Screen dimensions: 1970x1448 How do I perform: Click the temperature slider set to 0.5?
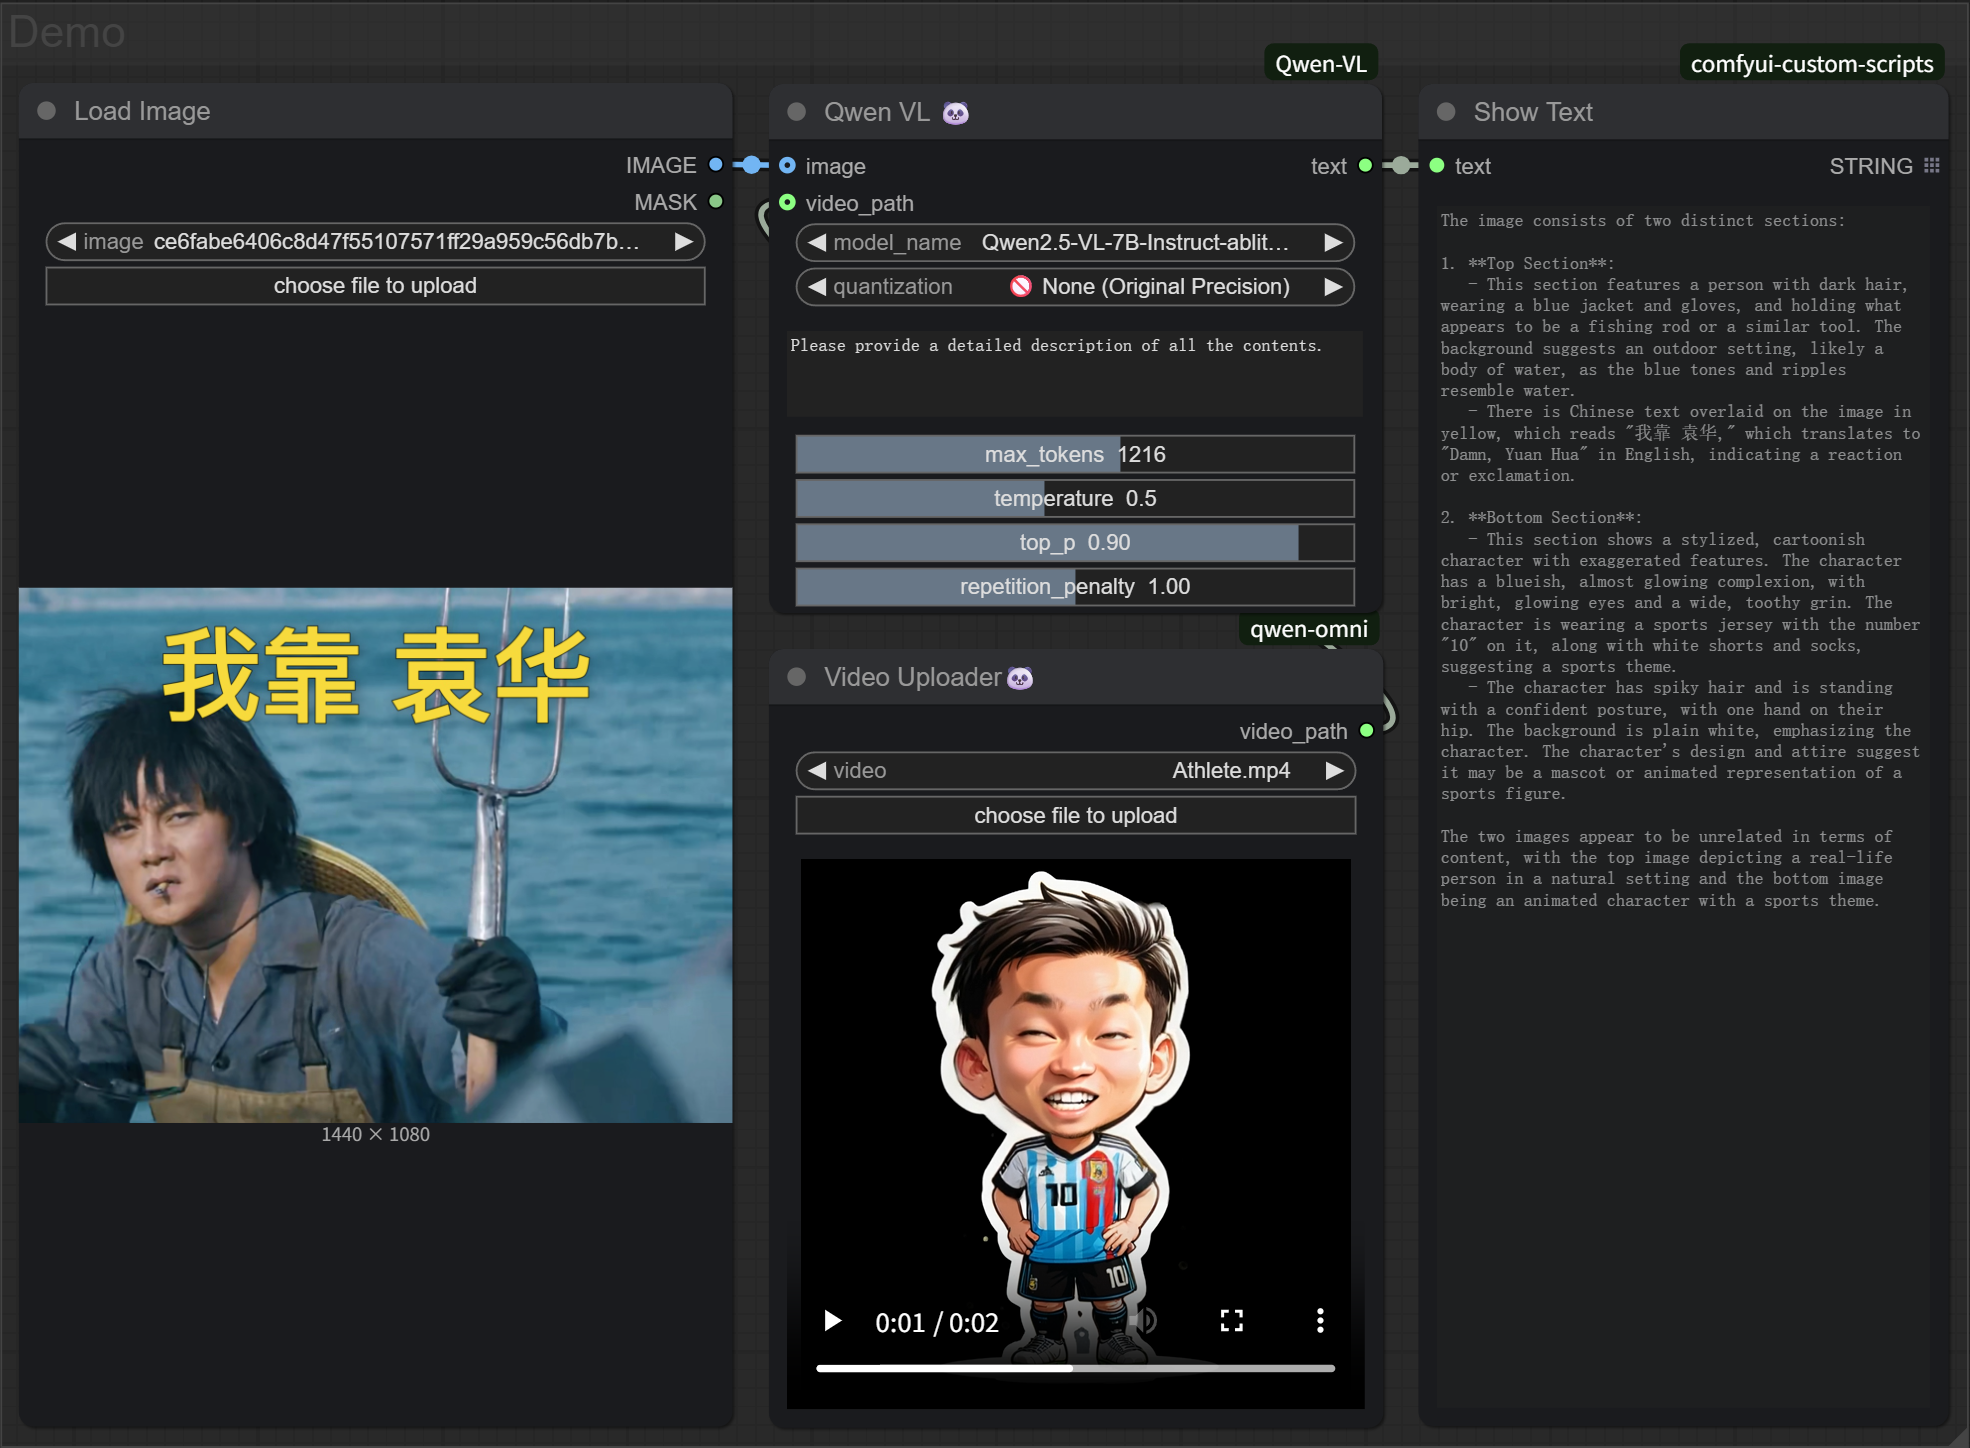coord(1075,498)
